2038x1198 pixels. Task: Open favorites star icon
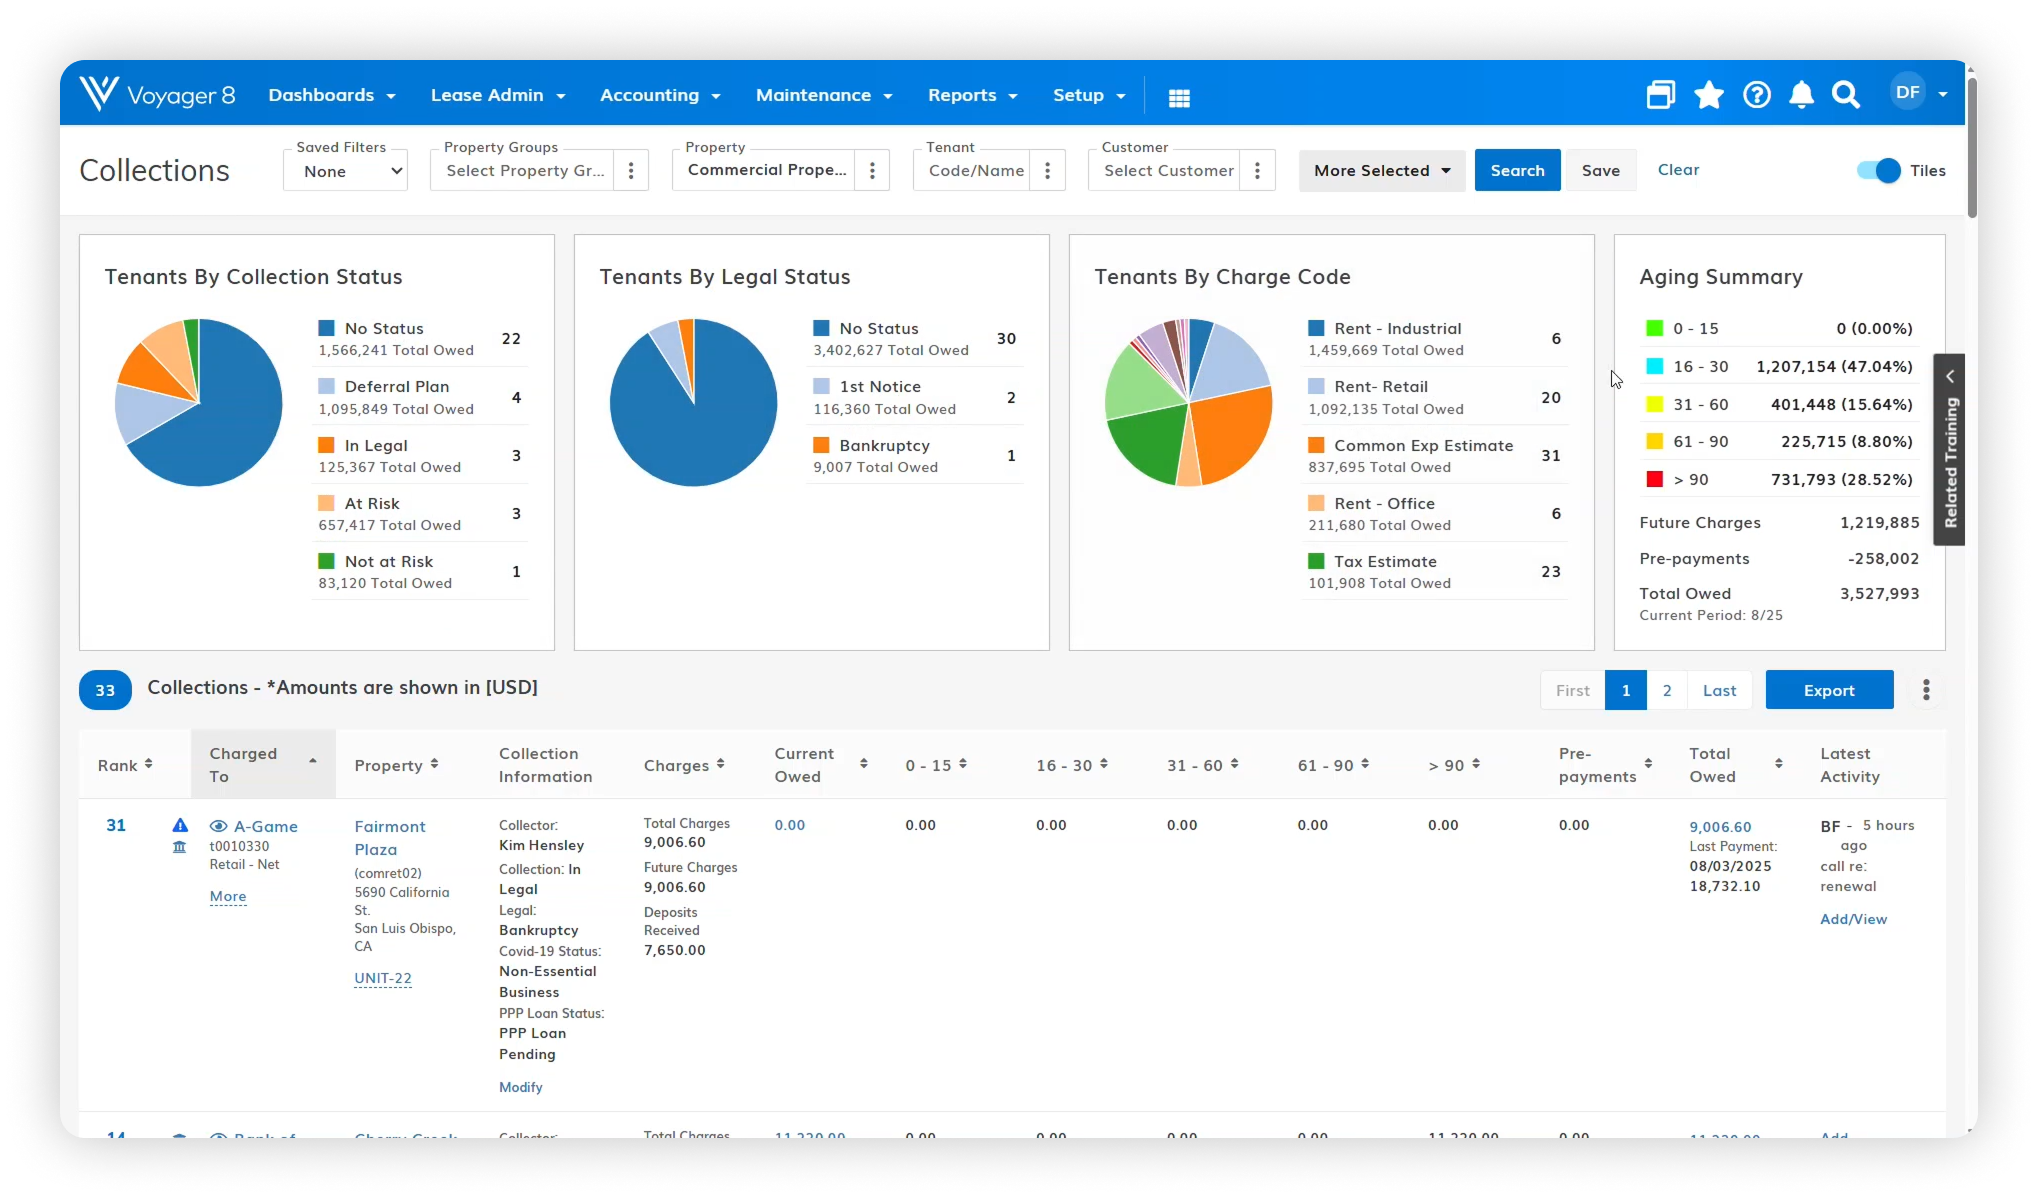coord(1709,95)
